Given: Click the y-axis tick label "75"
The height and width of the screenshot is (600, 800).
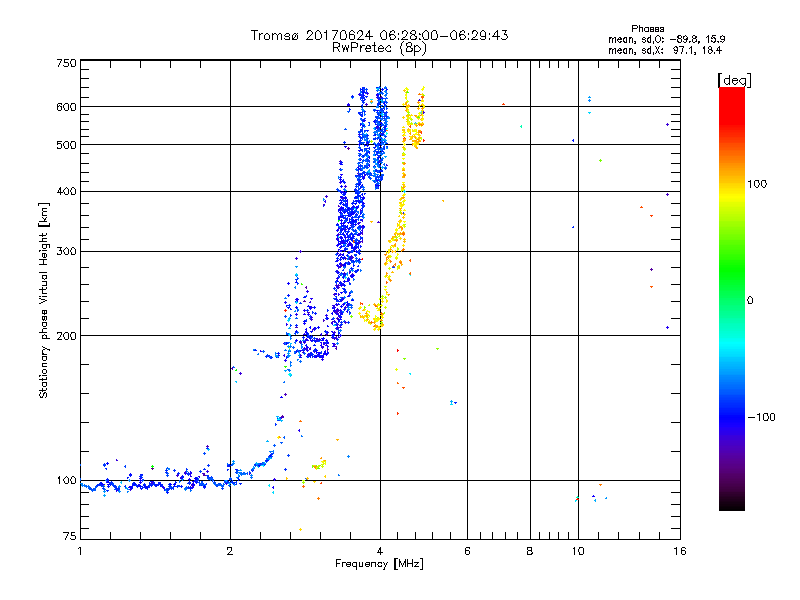Looking at the screenshot, I should click(x=70, y=536).
